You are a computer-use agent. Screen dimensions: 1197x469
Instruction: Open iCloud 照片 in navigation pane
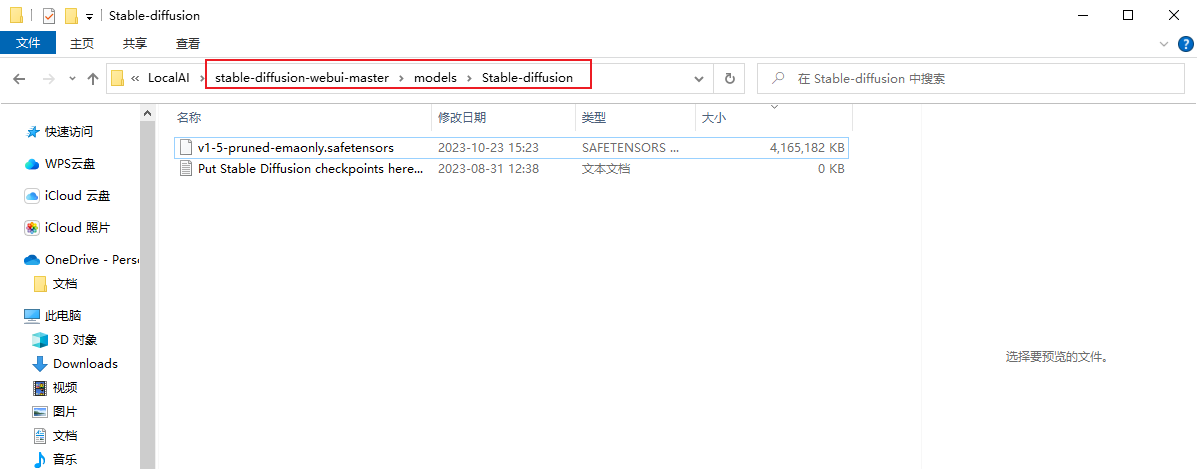77,228
